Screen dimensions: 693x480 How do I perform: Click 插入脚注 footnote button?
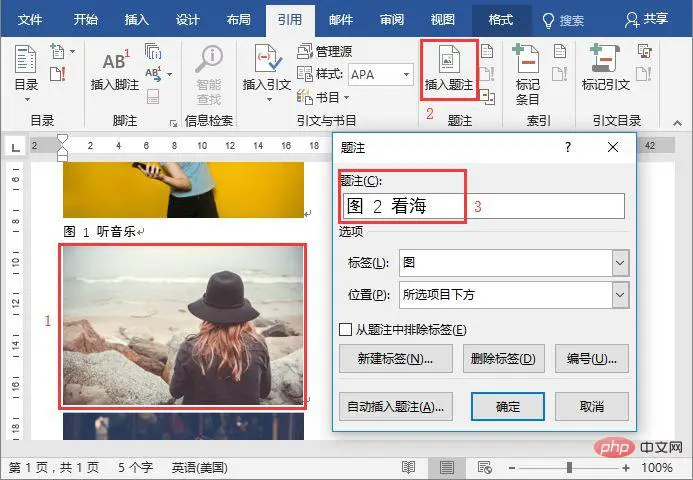(x=115, y=69)
